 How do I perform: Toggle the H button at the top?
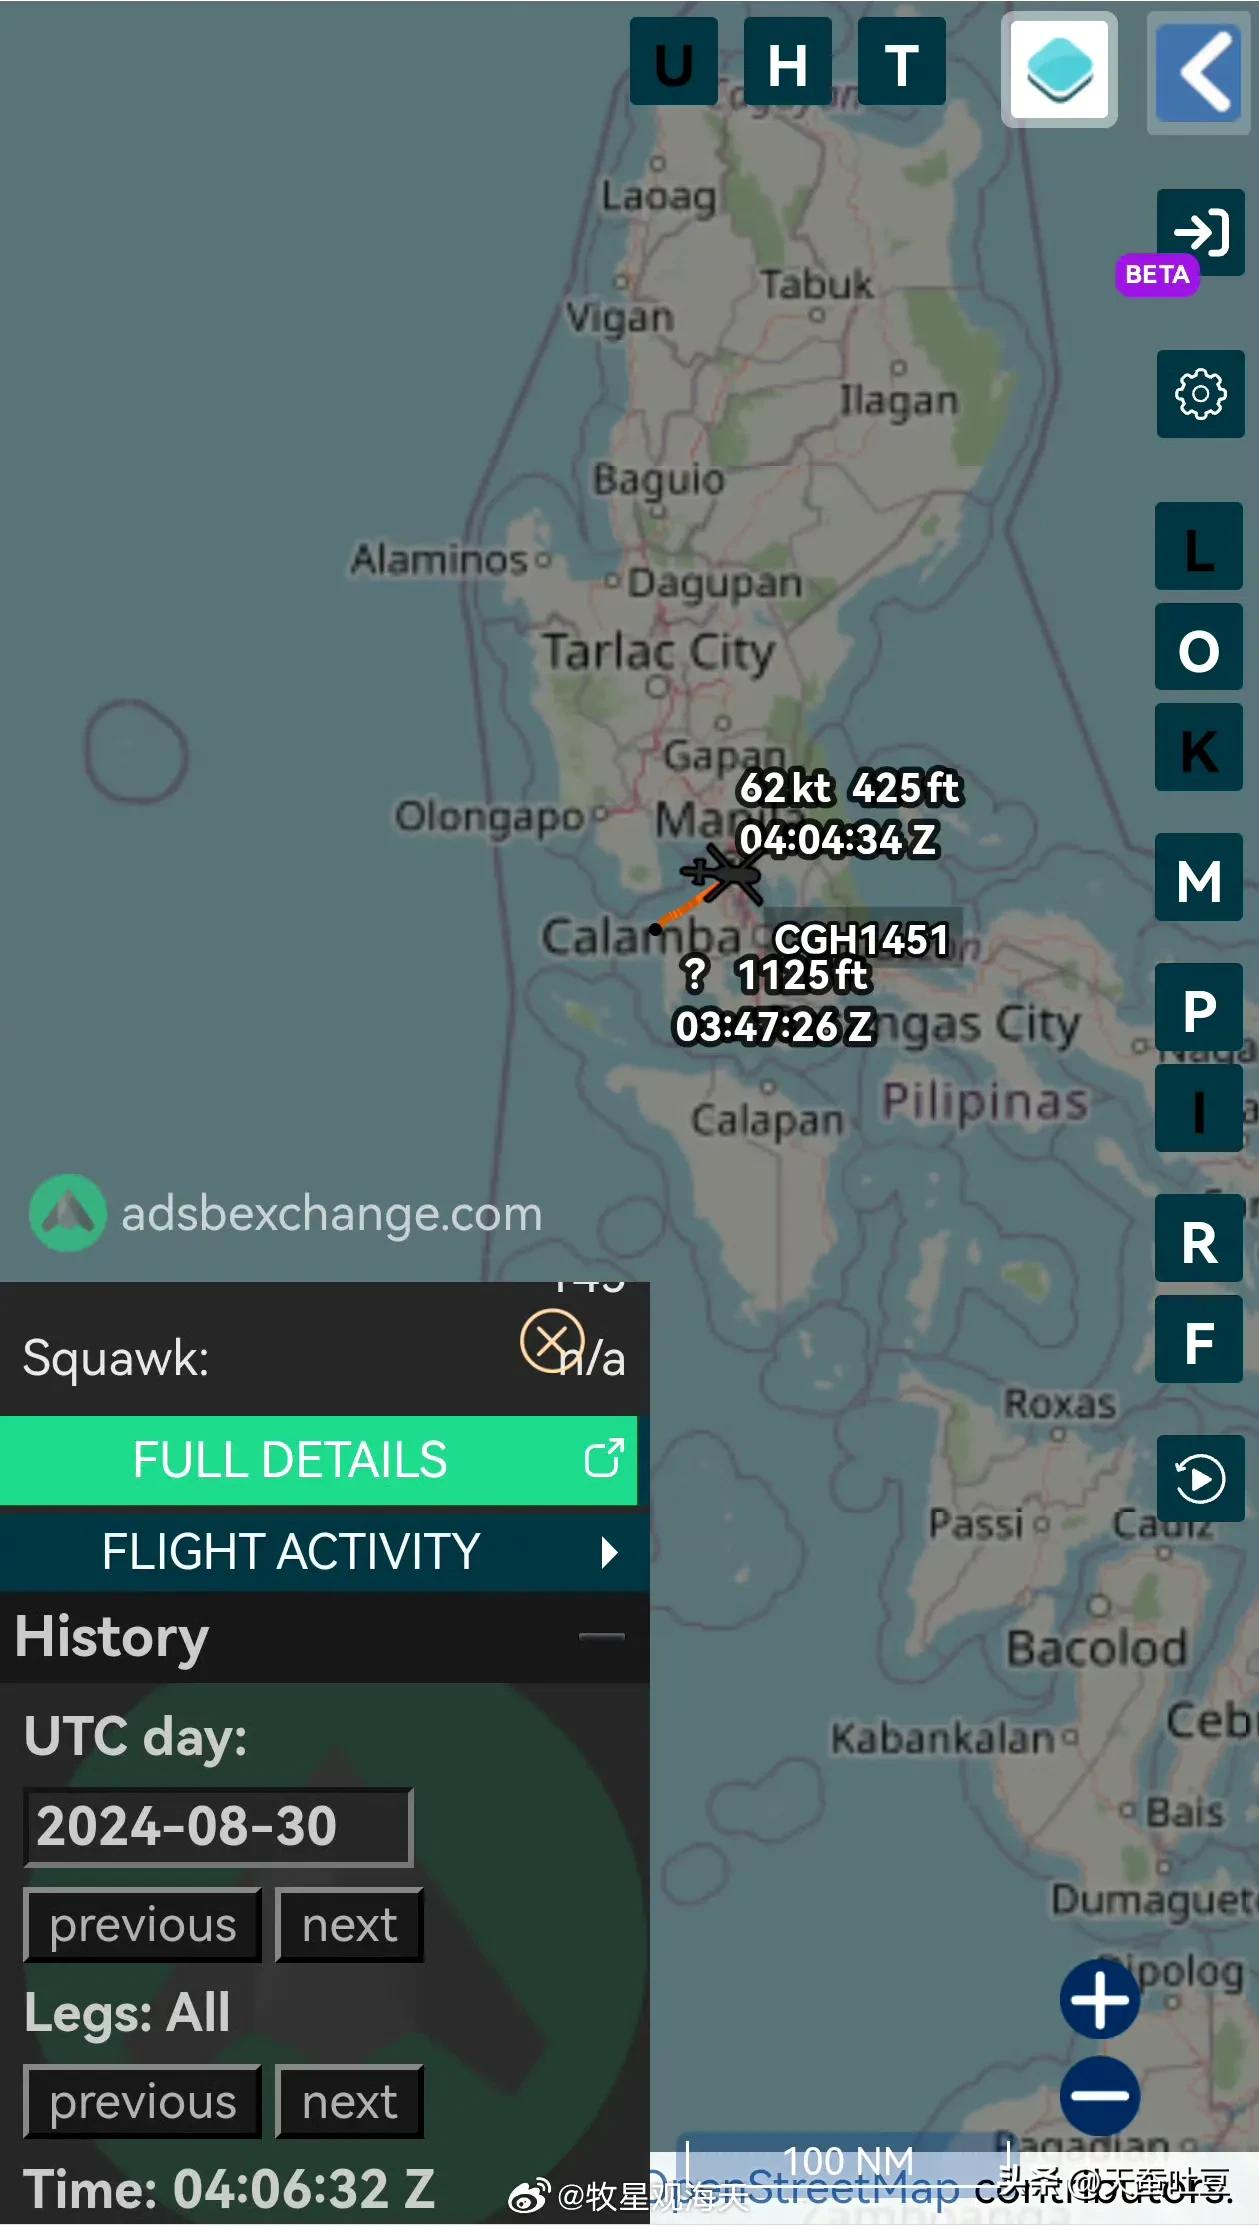tap(788, 62)
